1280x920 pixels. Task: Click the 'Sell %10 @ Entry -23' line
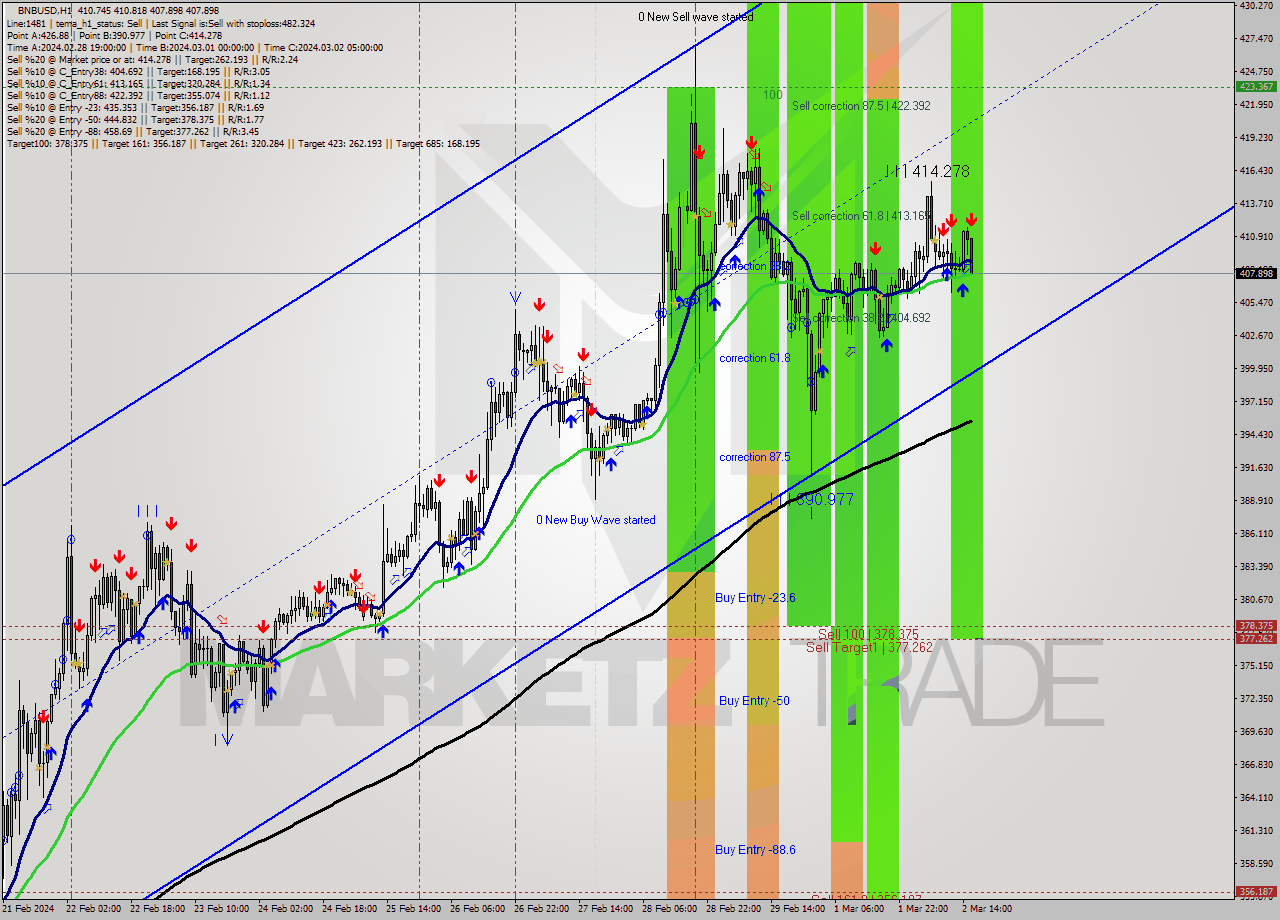(x=135, y=107)
